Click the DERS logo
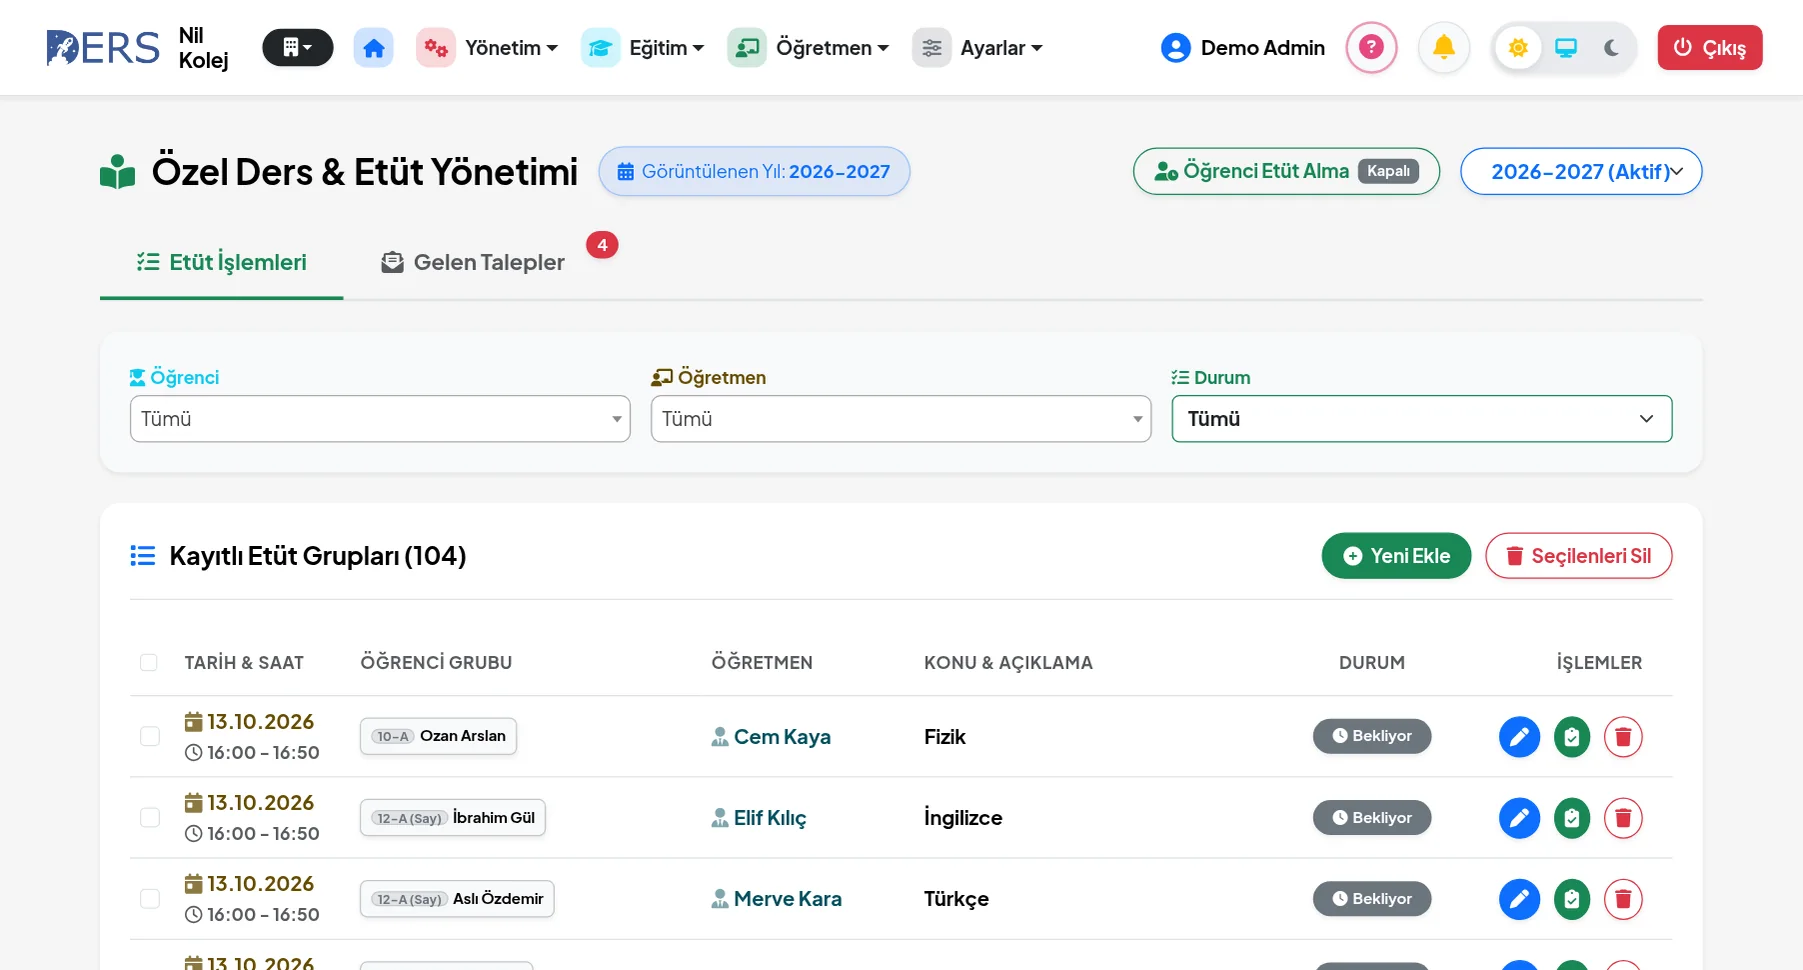Image resolution: width=1803 pixels, height=970 pixels. click(x=103, y=48)
